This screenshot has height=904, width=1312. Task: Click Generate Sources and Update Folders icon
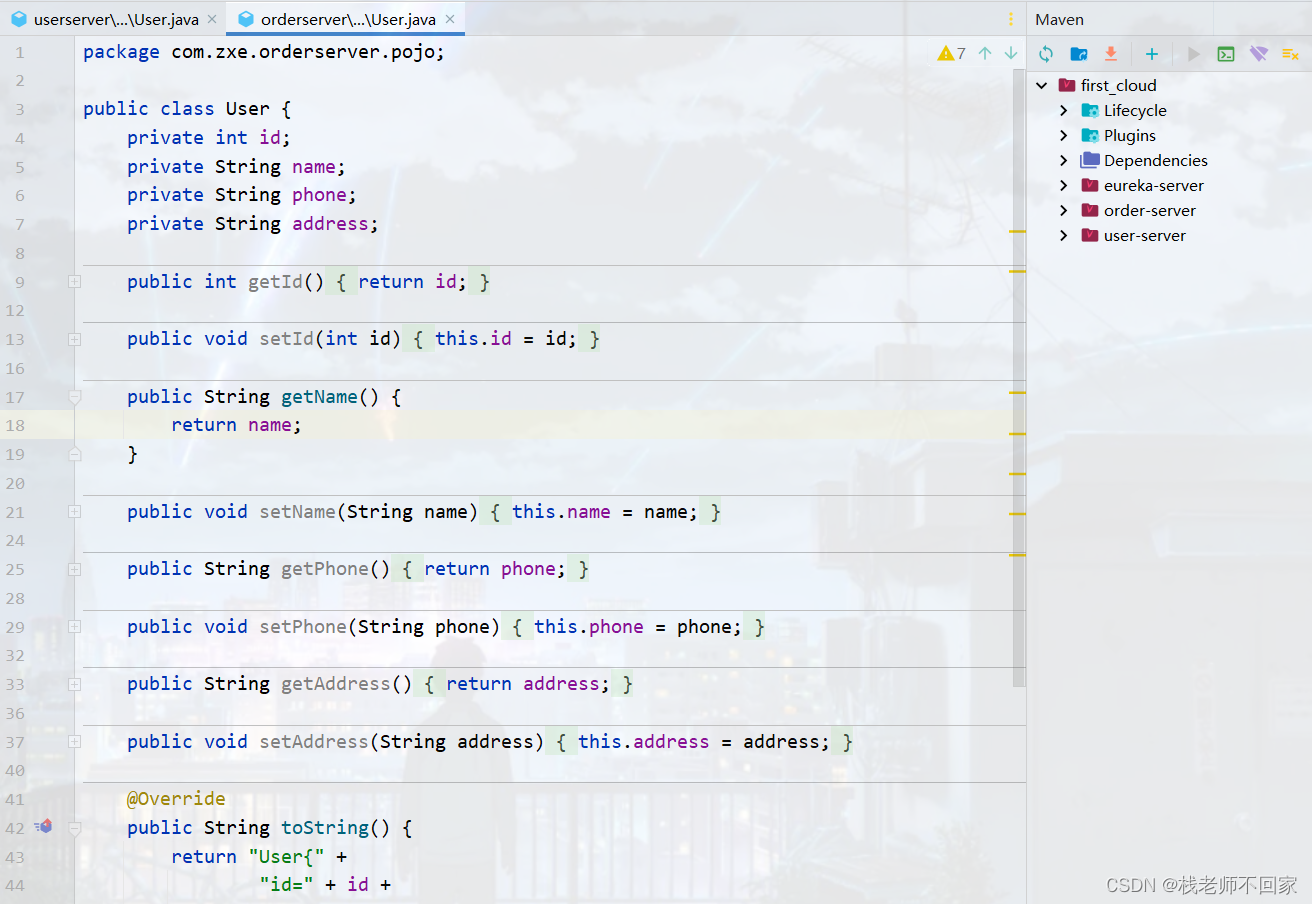click(x=1079, y=54)
